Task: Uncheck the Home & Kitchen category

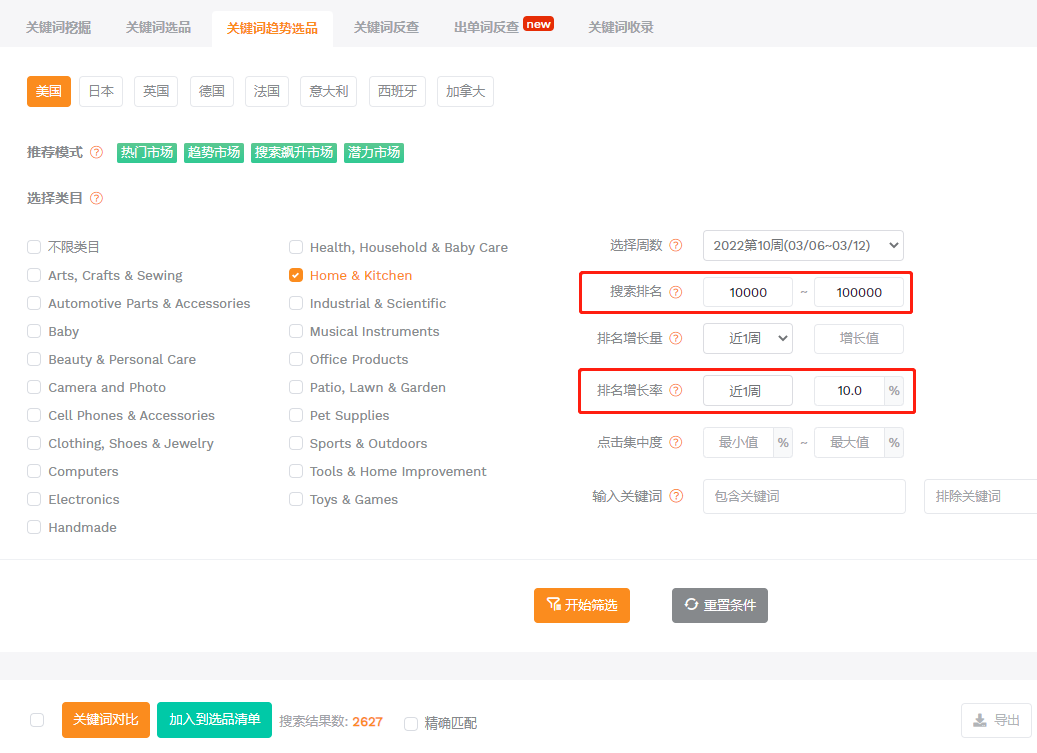Action: pyautogui.click(x=296, y=275)
